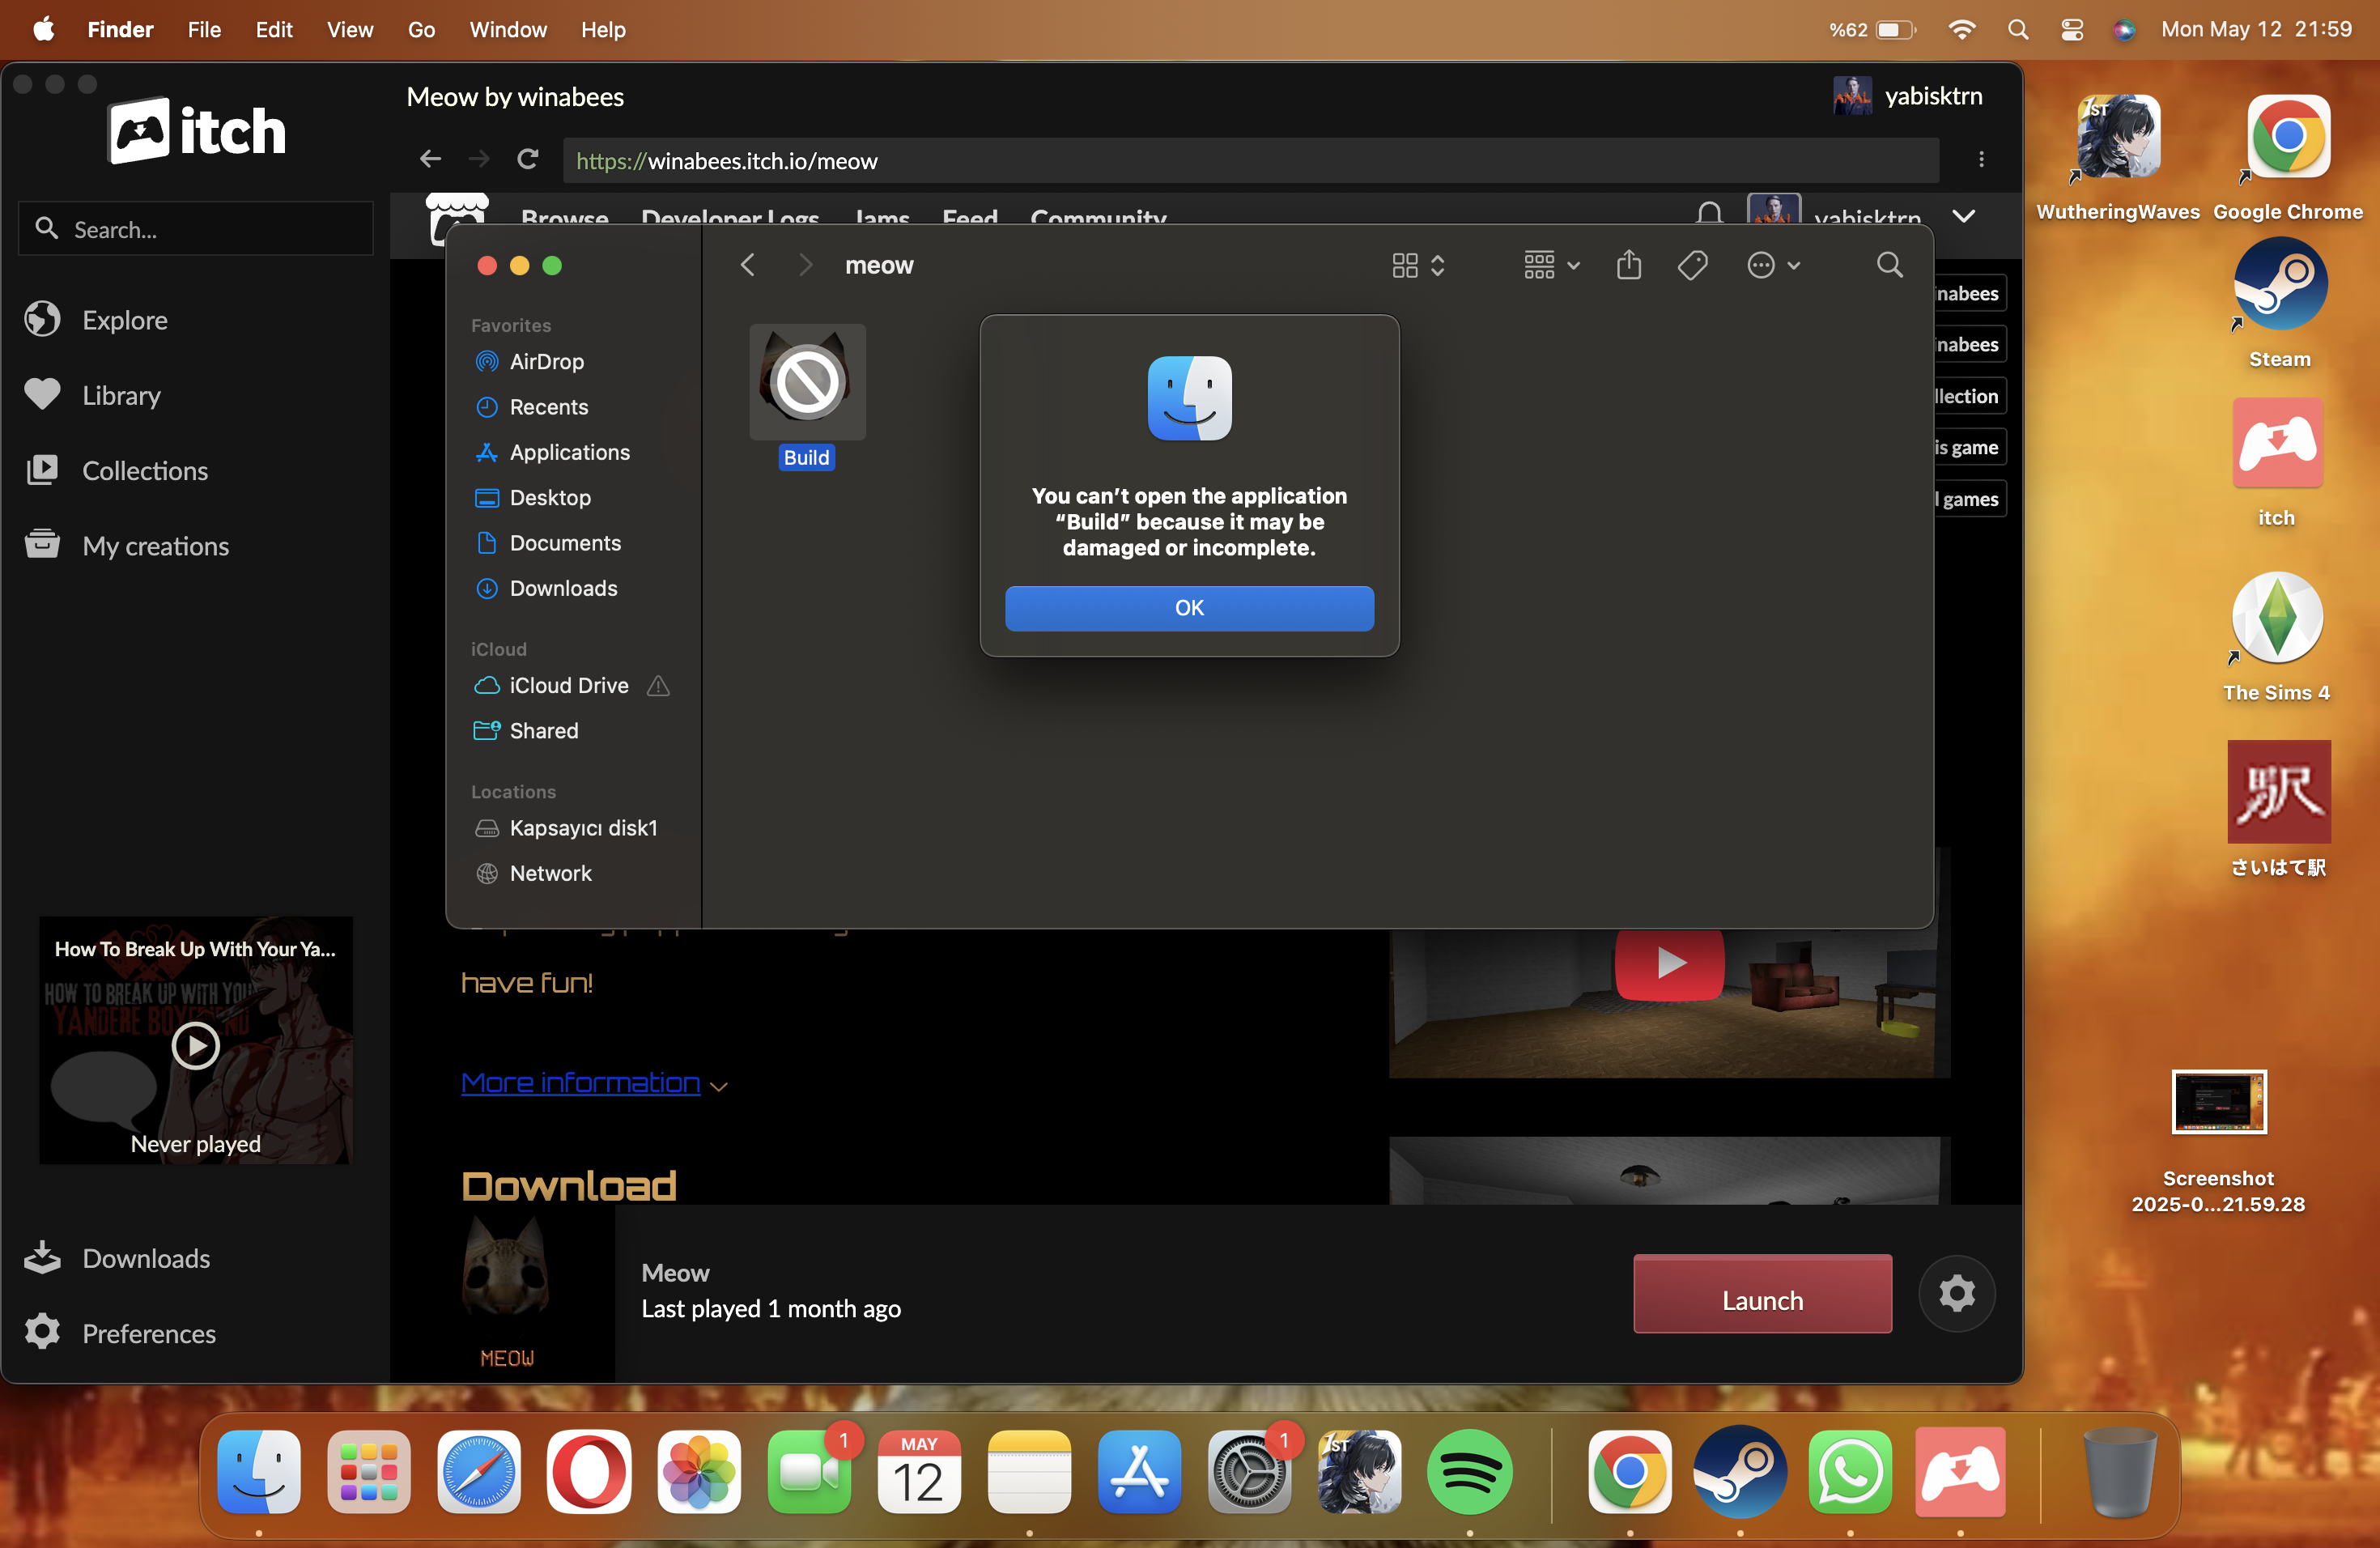
Task: Open Applications in Finder sidebar
Action: point(569,452)
